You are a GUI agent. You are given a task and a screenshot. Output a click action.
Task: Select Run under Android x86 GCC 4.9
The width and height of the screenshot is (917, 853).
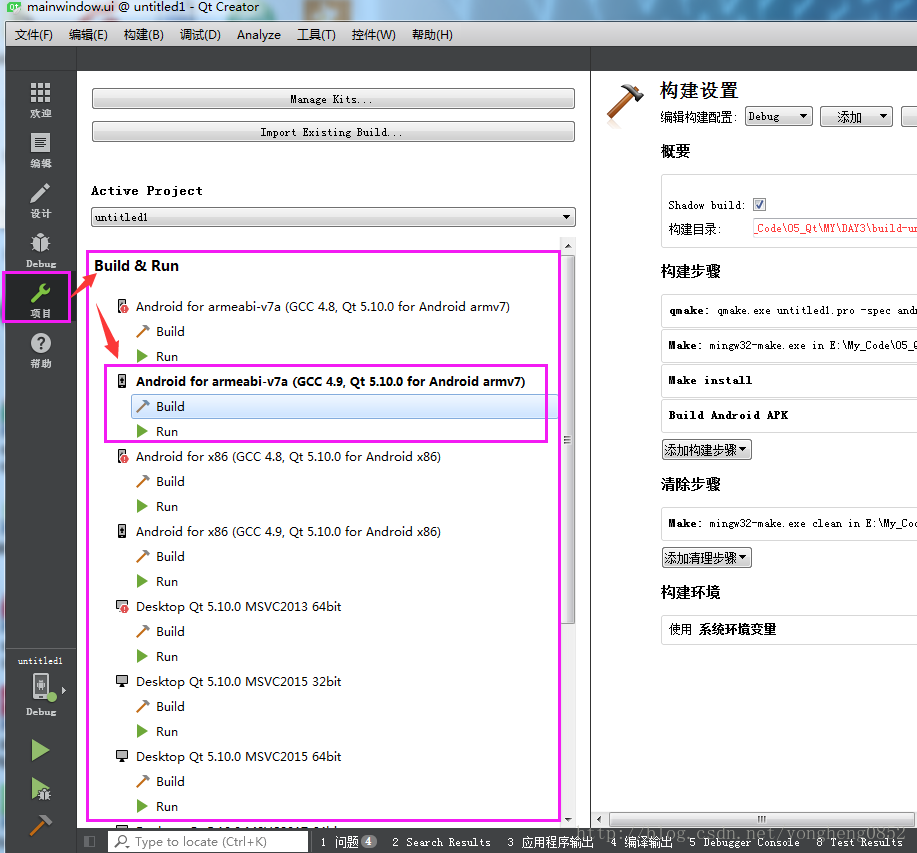[166, 581]
